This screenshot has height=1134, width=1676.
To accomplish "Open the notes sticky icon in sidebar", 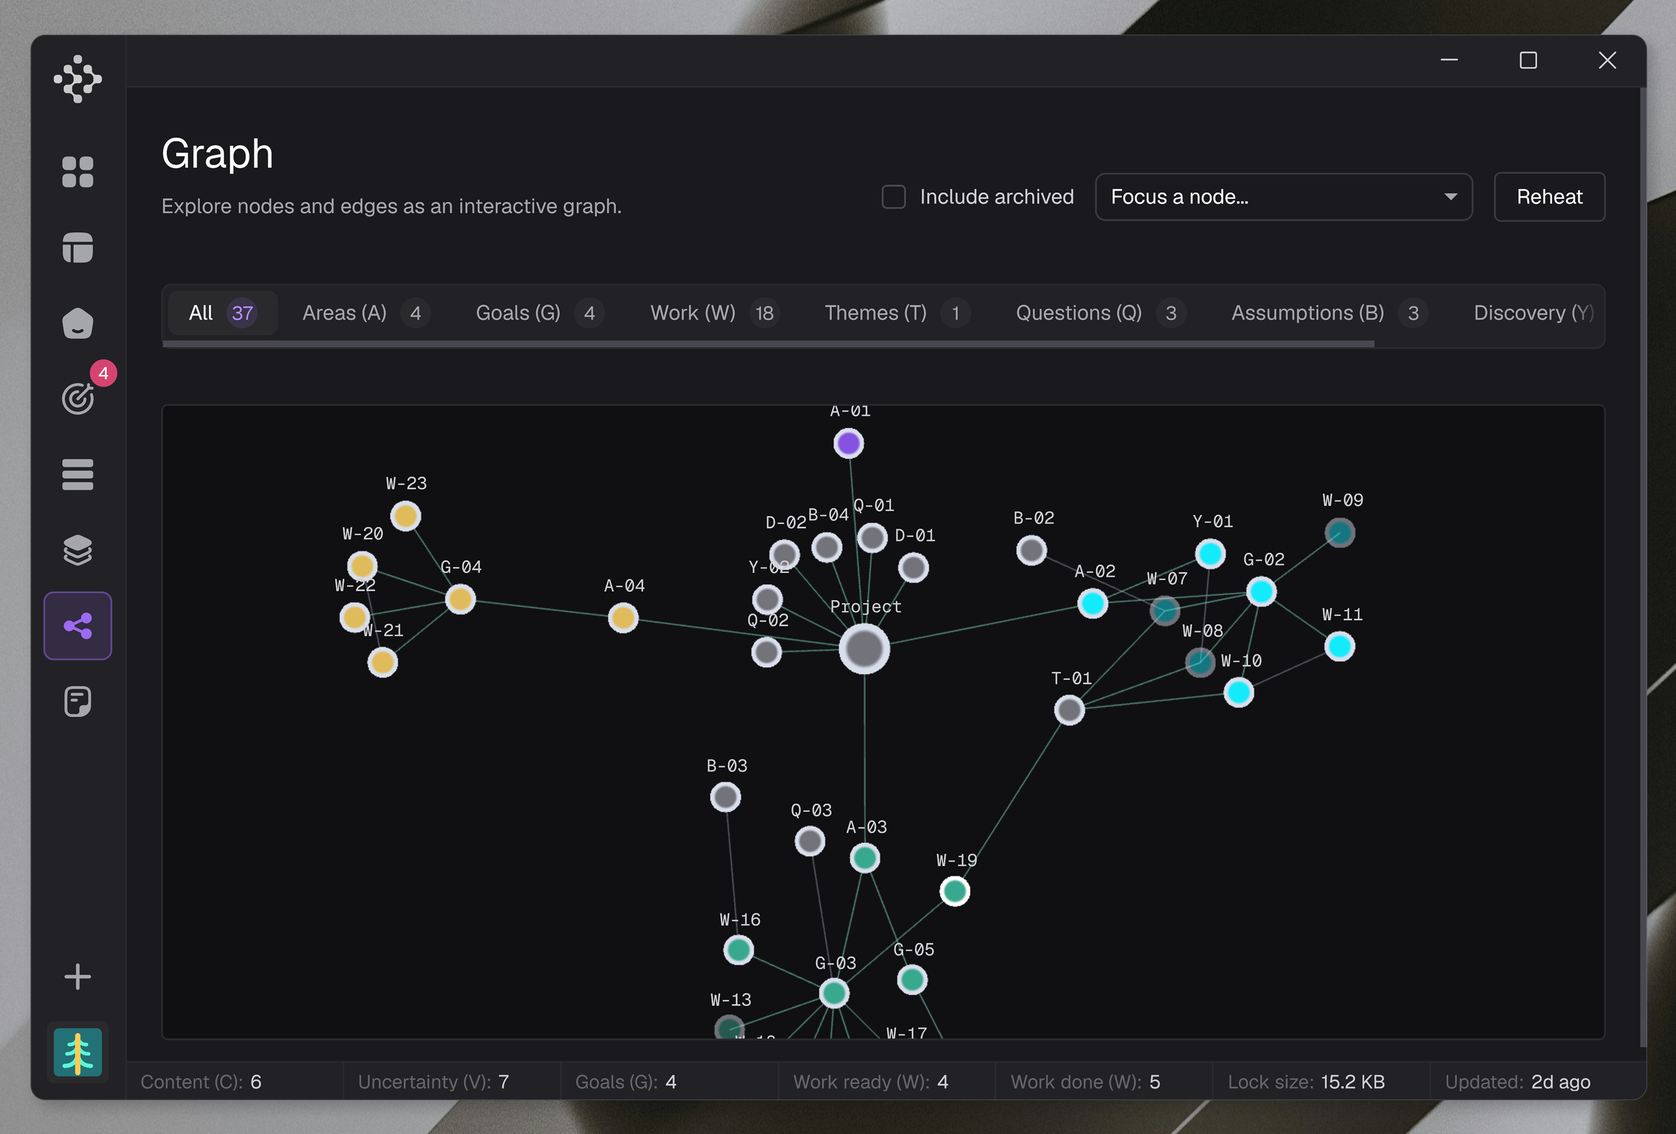I will 77,701.
